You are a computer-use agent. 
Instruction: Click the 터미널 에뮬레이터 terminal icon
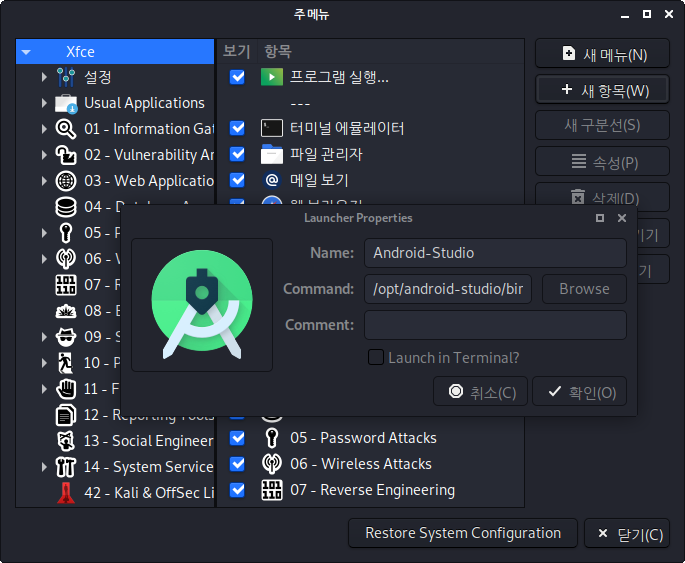coord(272,128)
